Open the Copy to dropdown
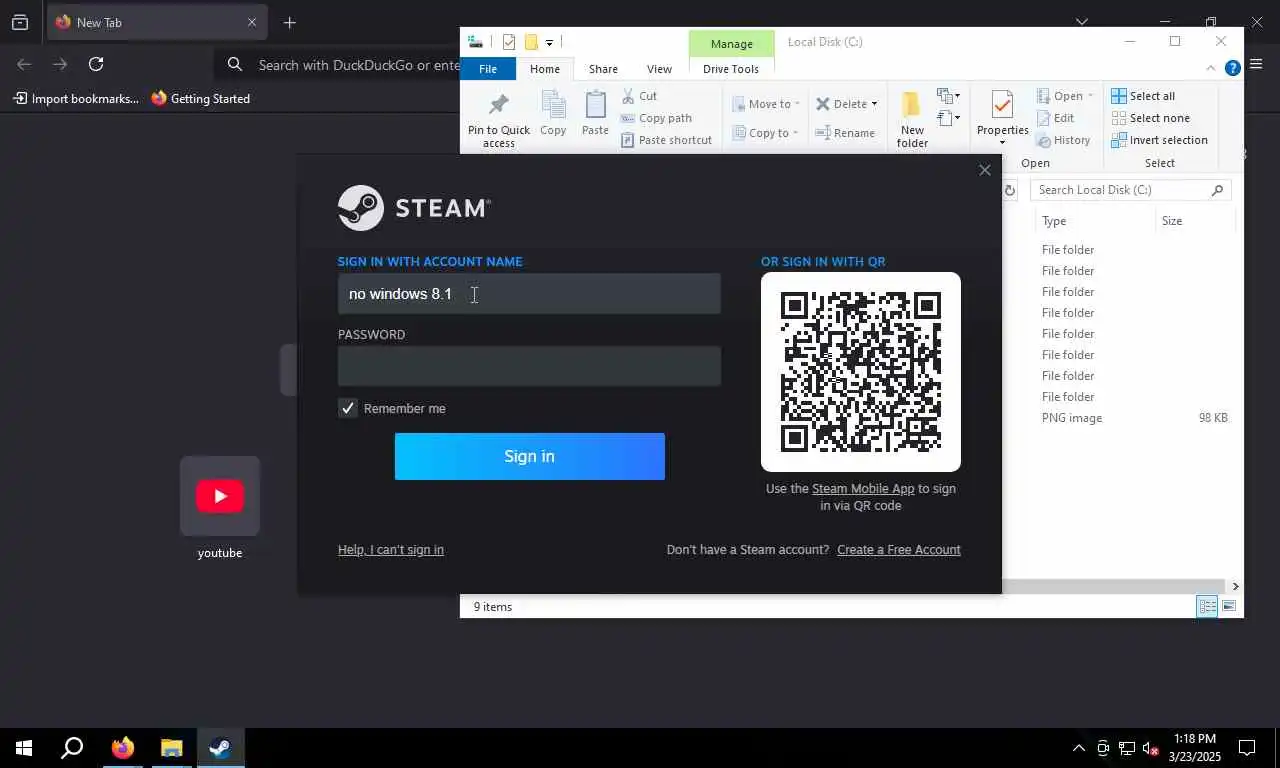Image resolution: width=1280 pixels, height=768 pixels. pos(765,133)
